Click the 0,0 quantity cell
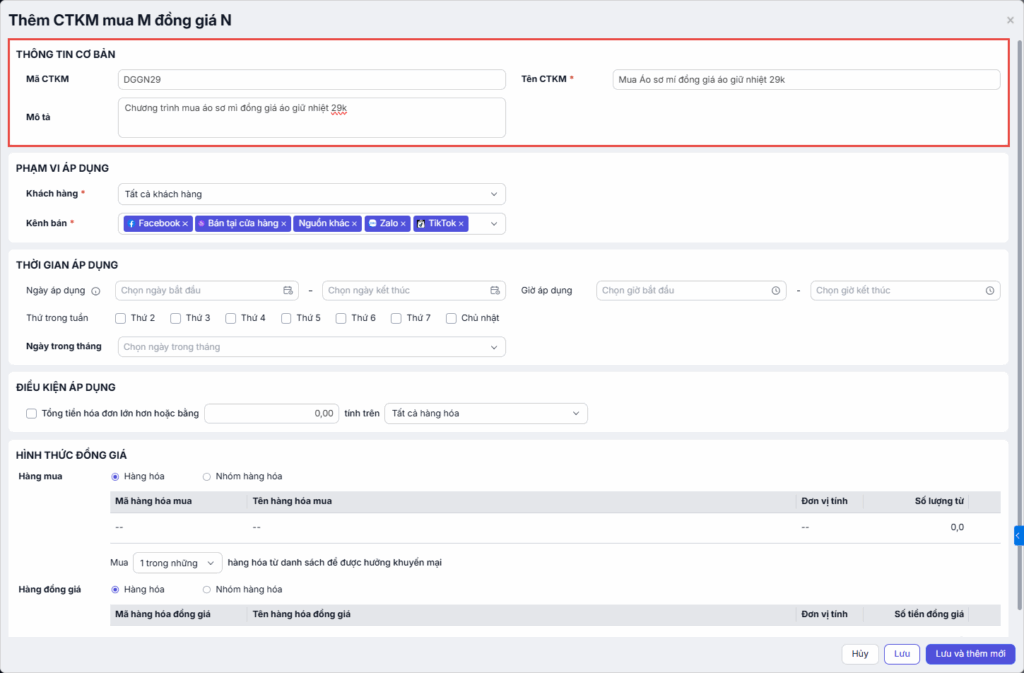 [x=957, y=527]
